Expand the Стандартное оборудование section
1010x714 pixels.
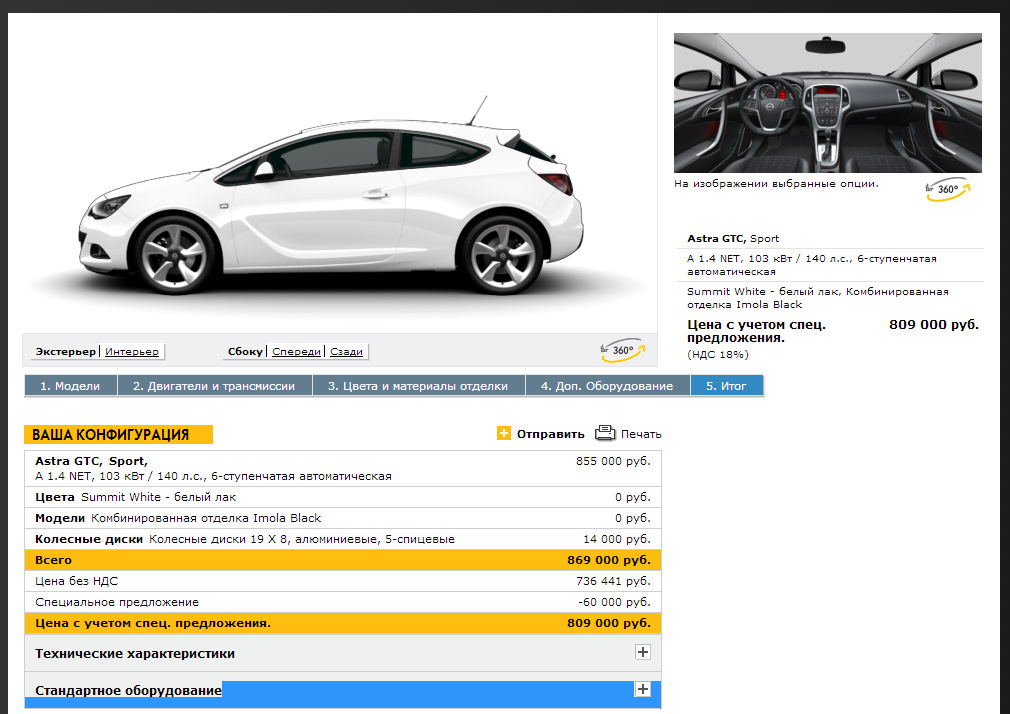(642, 689)
